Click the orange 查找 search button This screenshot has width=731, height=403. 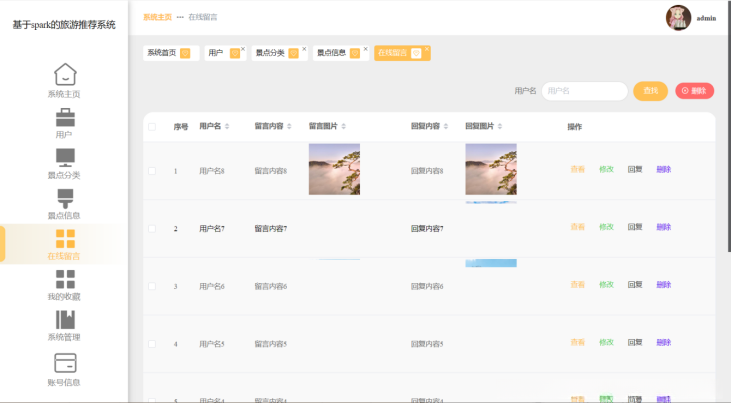point(650,91)
